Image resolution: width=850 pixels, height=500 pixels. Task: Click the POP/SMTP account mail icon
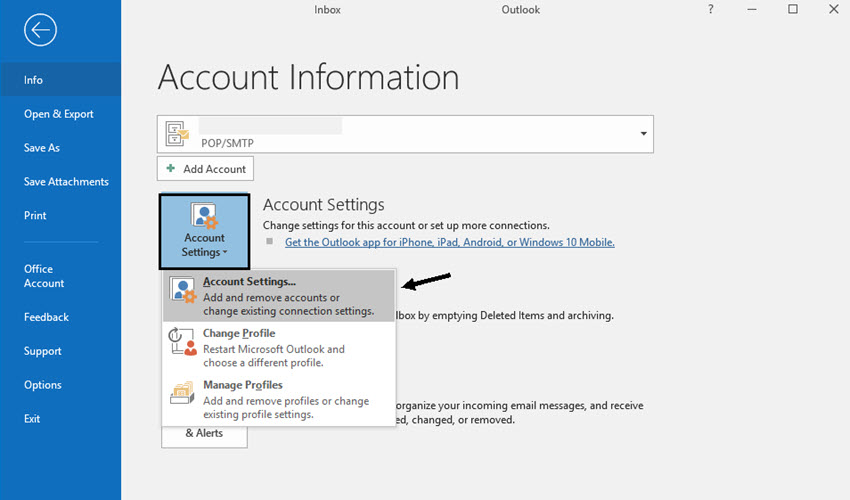178,133
